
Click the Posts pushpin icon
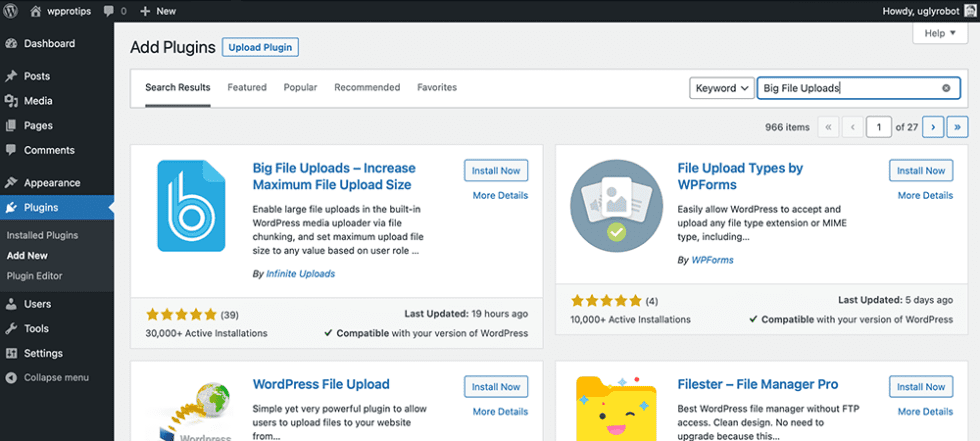click(11, 76)
